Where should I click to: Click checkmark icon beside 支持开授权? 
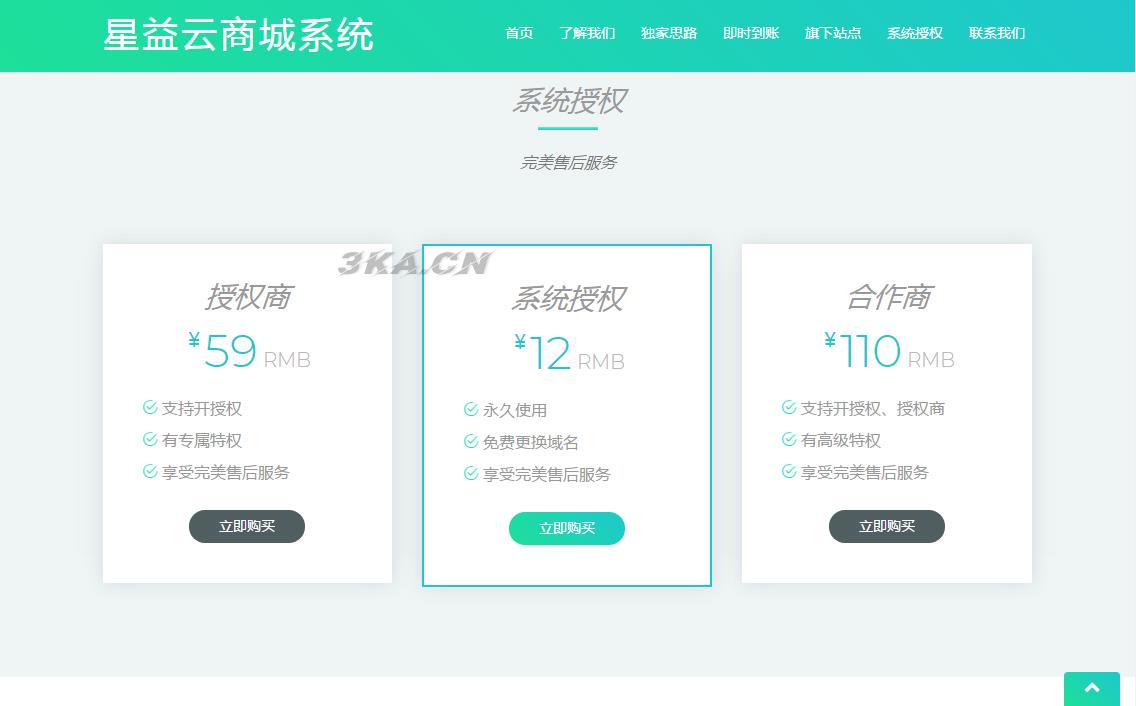click(x=150, y=408)
